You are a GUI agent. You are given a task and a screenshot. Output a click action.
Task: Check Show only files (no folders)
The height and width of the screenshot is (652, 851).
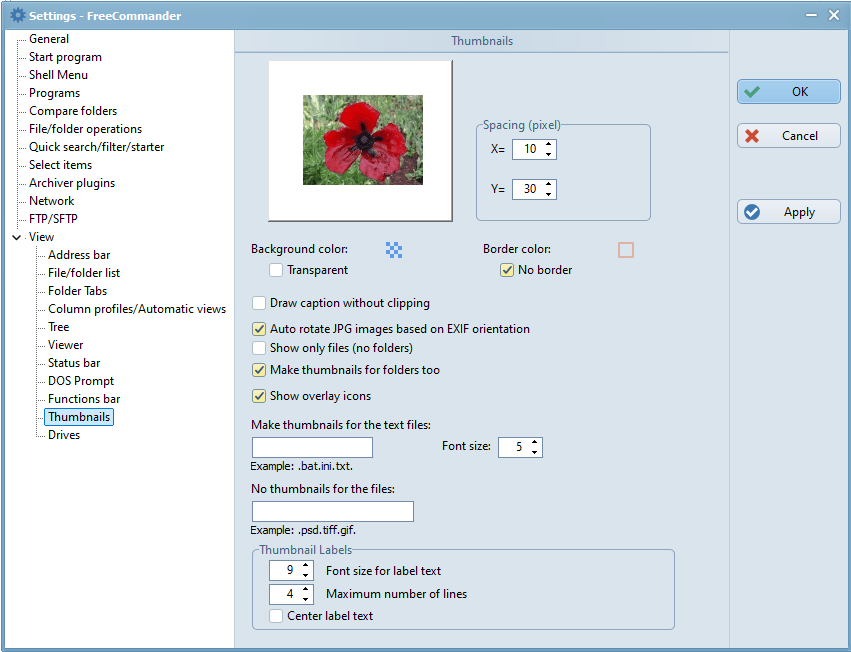[259, 348]
